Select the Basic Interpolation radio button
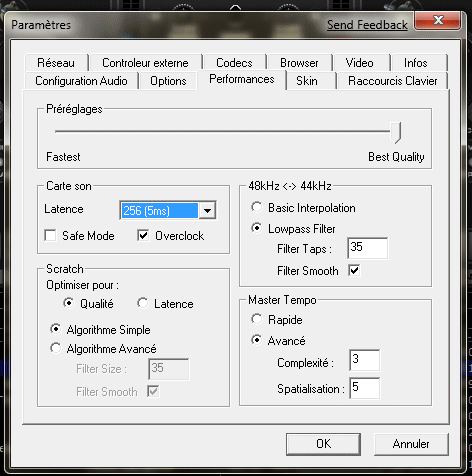Viewport: 472px width, 476px height. (x=256, y=207)
